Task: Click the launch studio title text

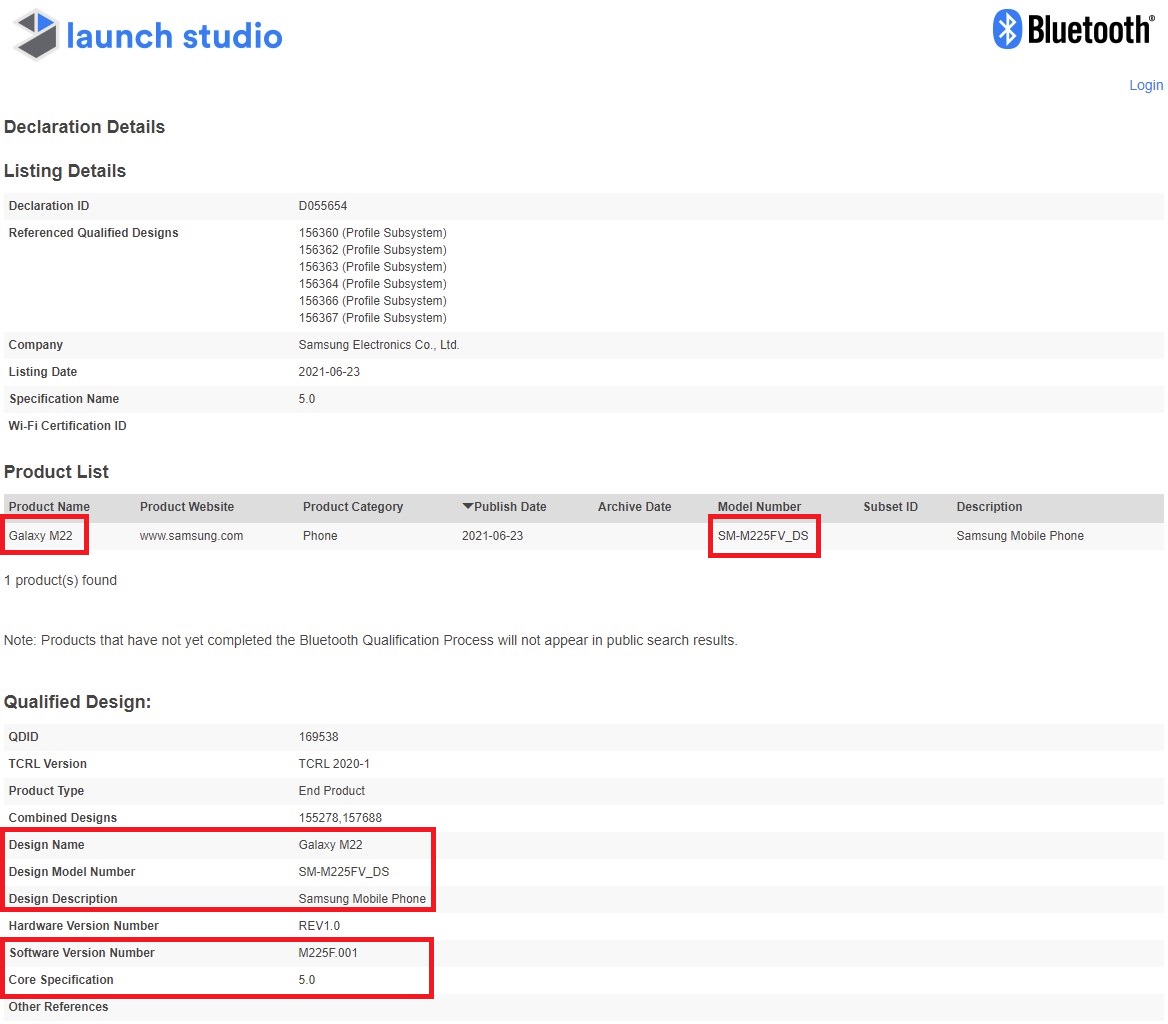Action: point(174,36)
